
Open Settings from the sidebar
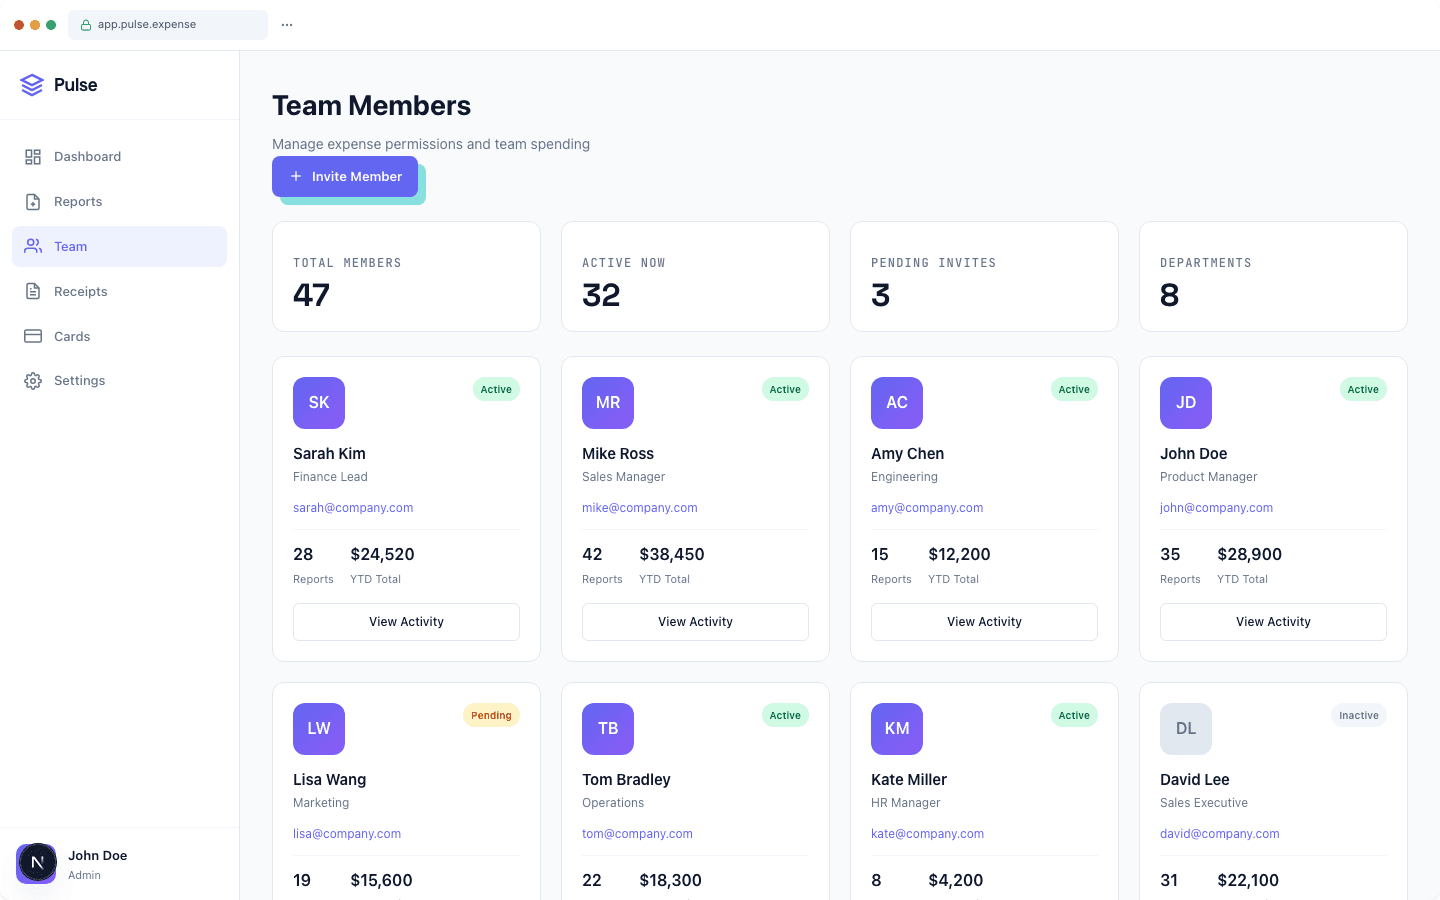point(119,381)
